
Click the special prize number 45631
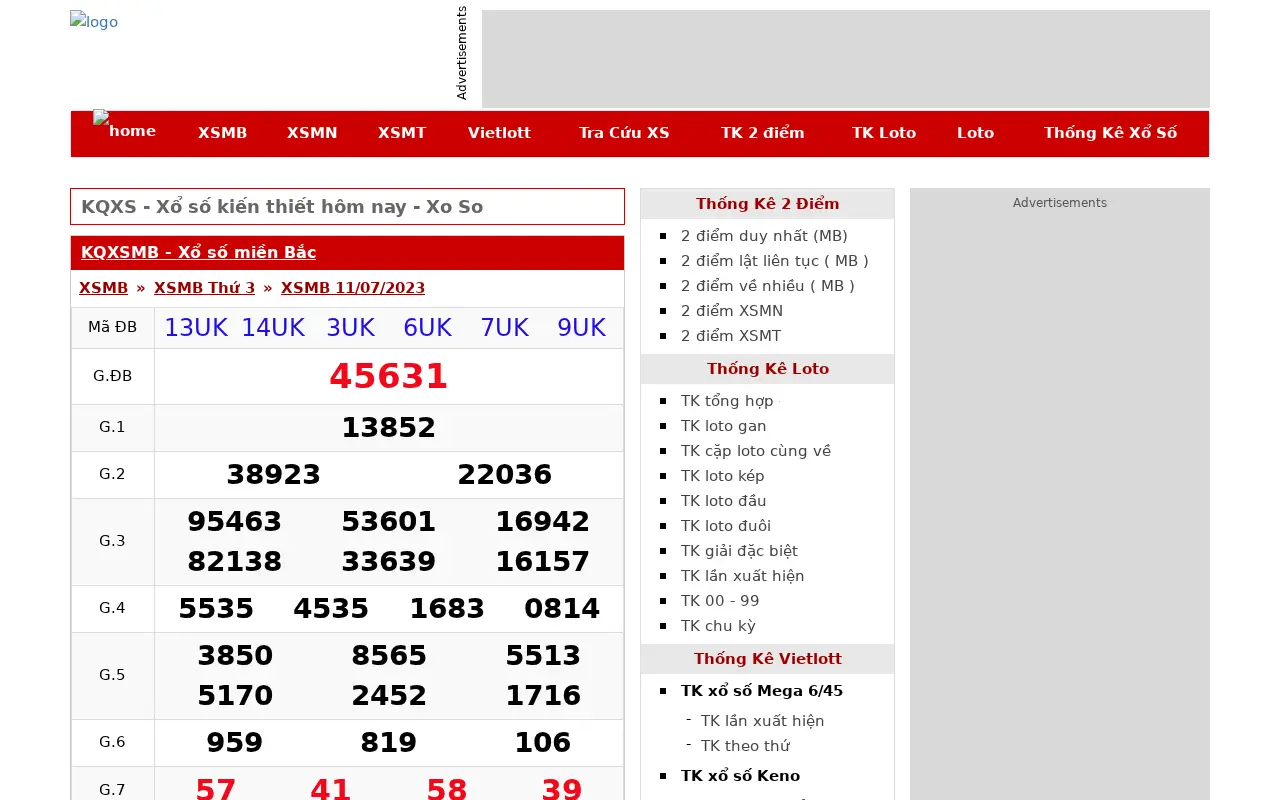(x=389, y=376)
